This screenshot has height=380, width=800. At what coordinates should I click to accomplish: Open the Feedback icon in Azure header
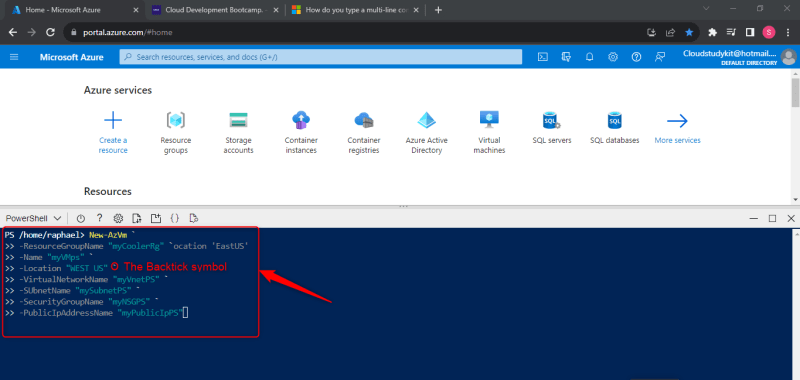pos(660,57)
